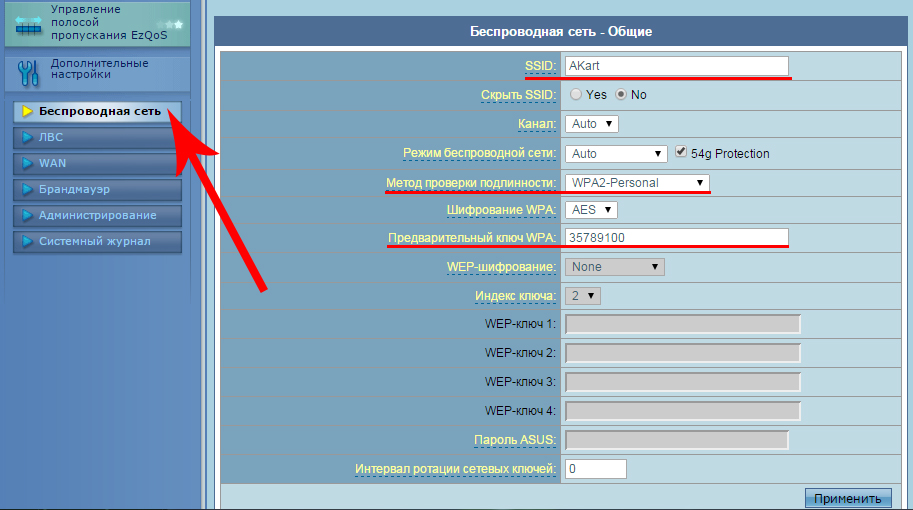
Task: Click the Пароль ASUS field
Action: coord(677,440)
